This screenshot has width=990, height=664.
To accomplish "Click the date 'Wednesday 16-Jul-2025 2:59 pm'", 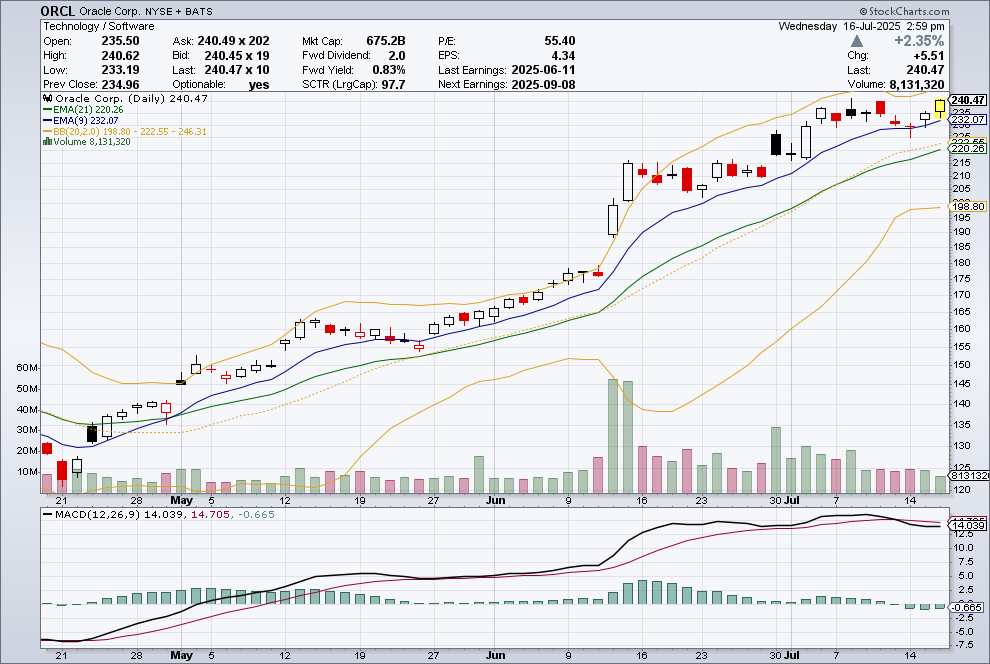I will coord(862,27).
